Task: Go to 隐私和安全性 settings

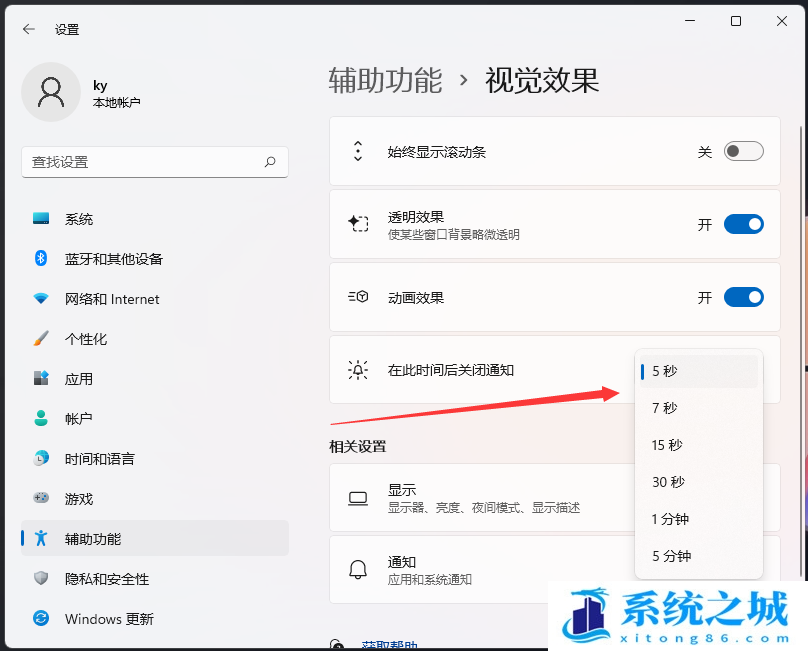Action: point(155,579)
